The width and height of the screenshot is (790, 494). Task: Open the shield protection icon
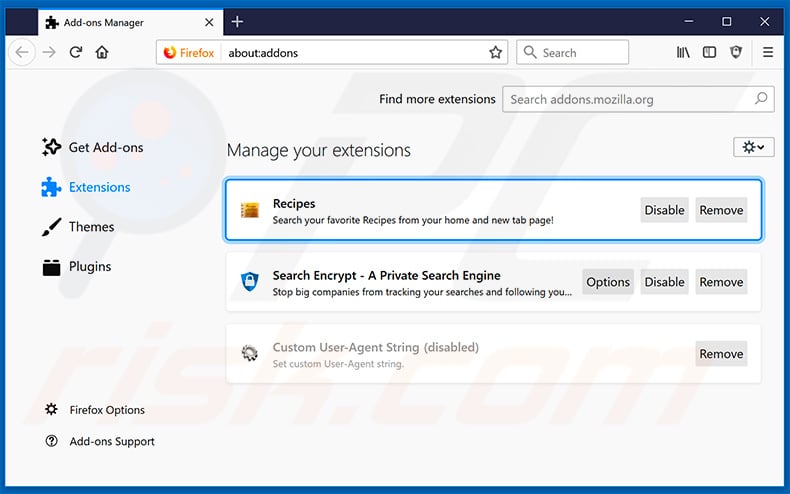point(736,52)
